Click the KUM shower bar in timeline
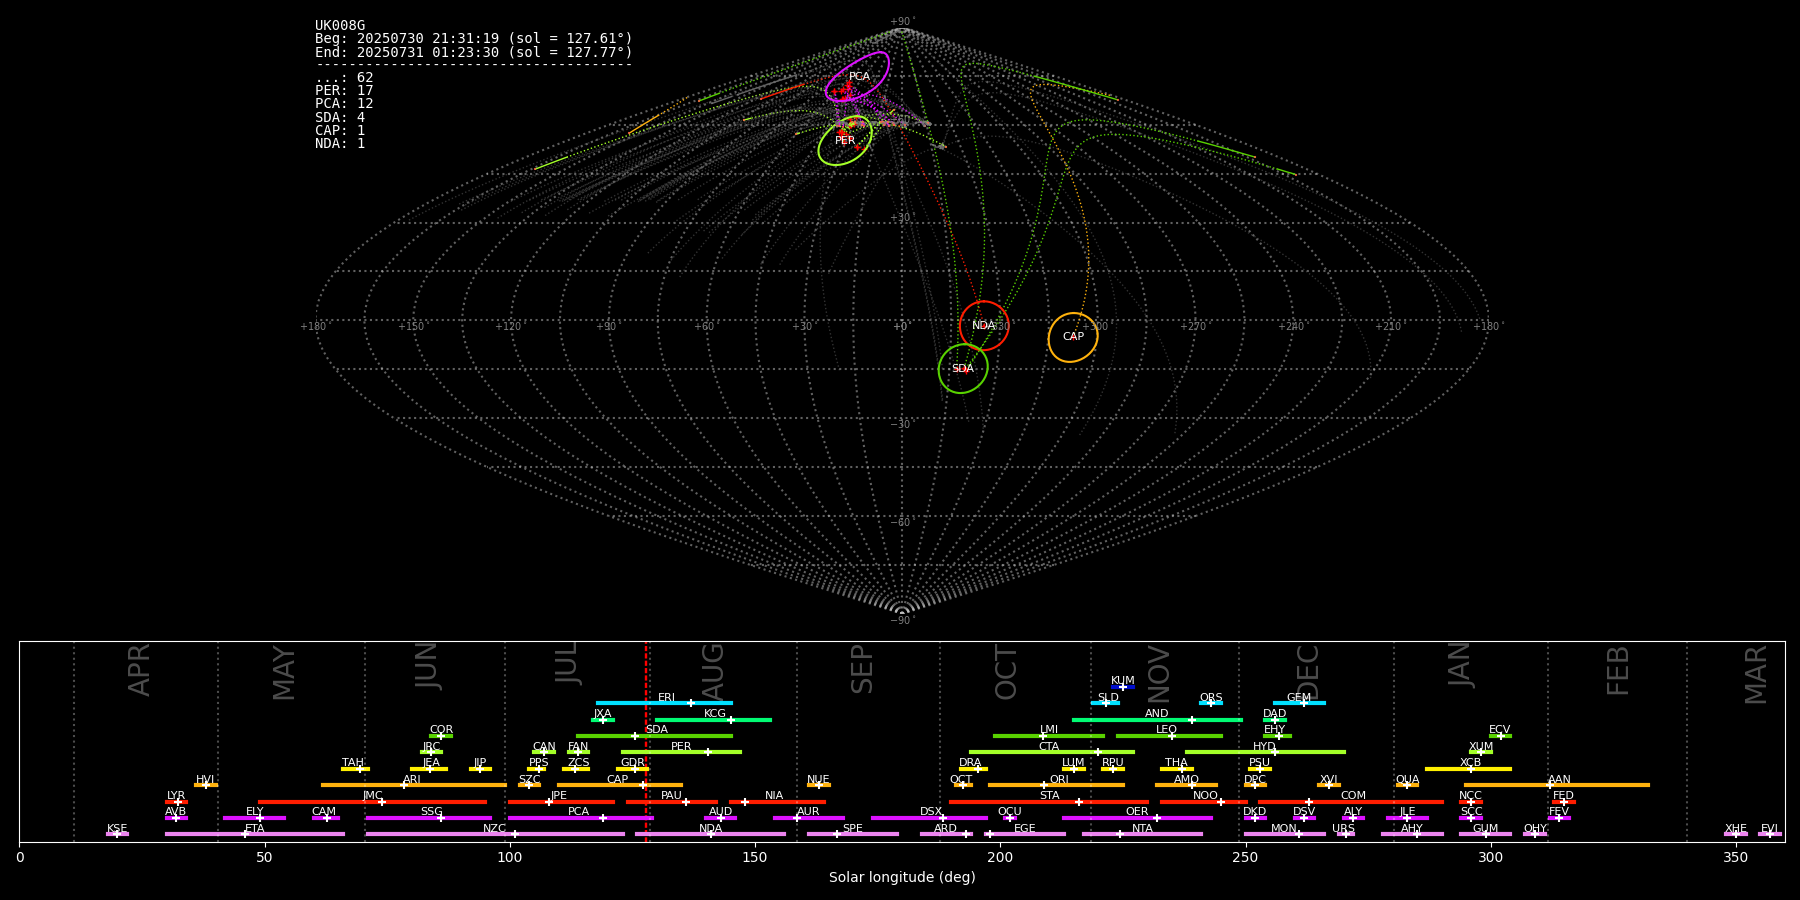 click(1123, 687)
